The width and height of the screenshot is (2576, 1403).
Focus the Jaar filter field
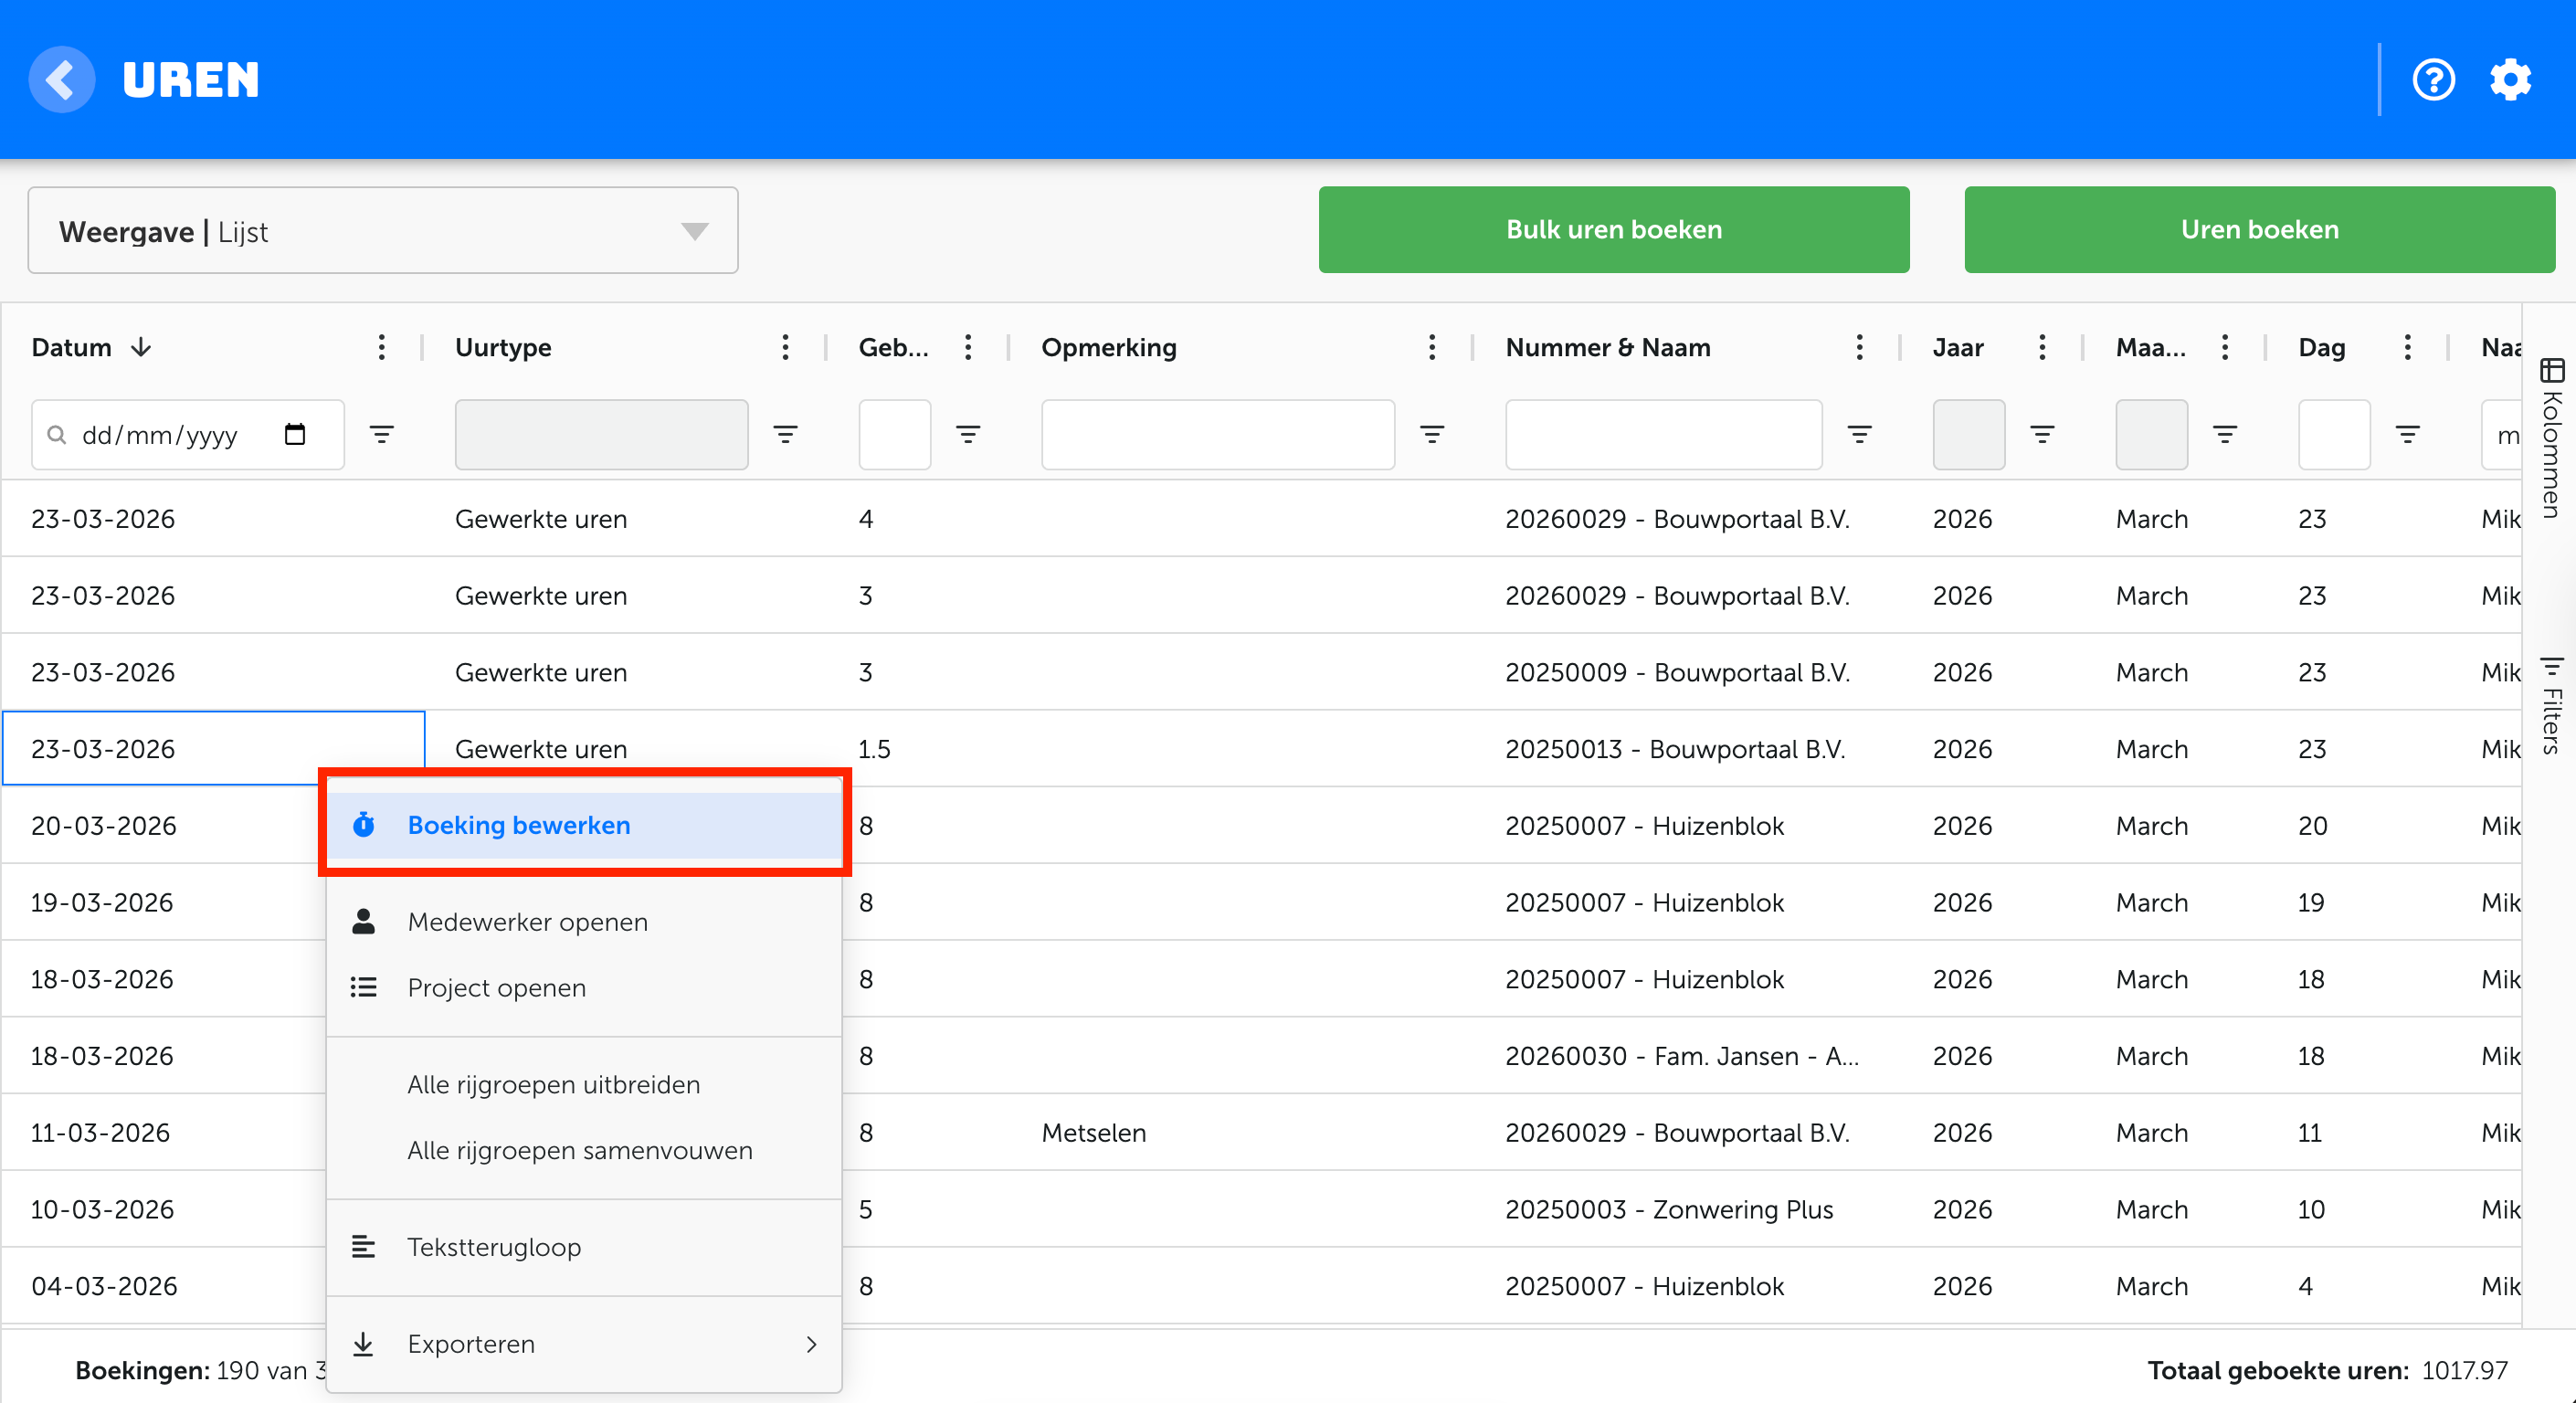1968,435
